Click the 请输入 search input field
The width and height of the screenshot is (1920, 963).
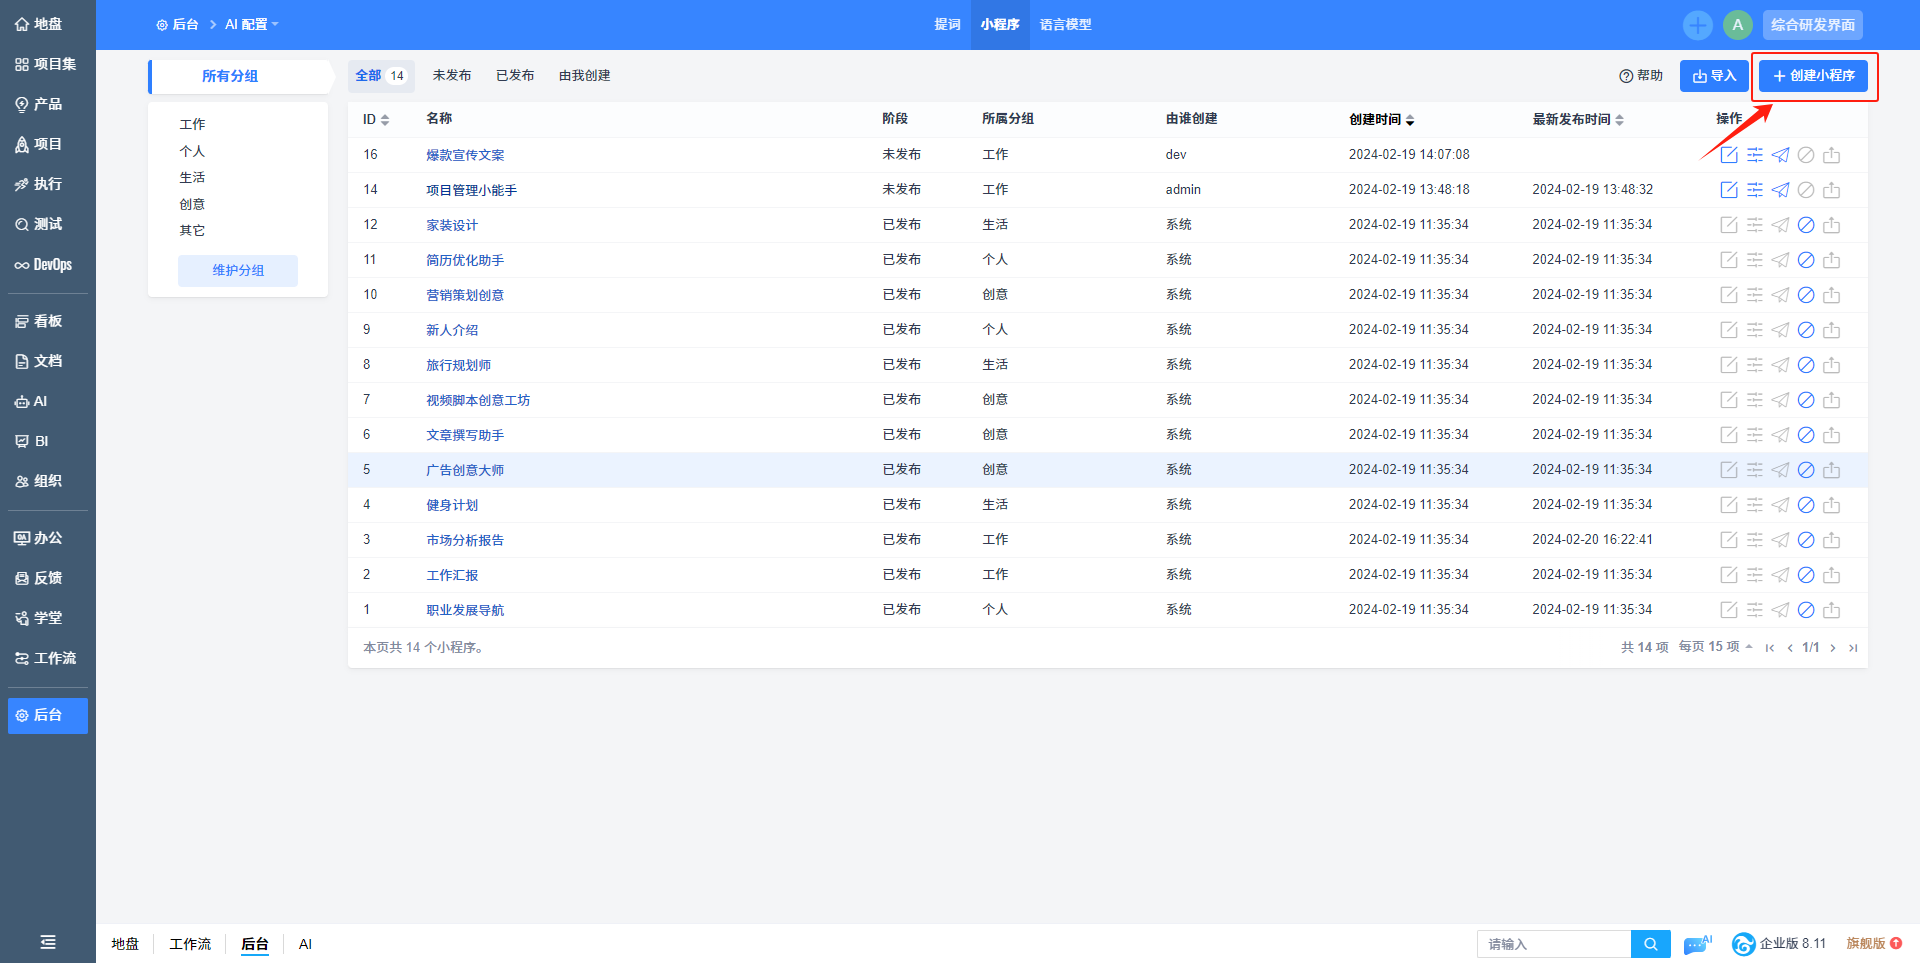point(1553,944)
